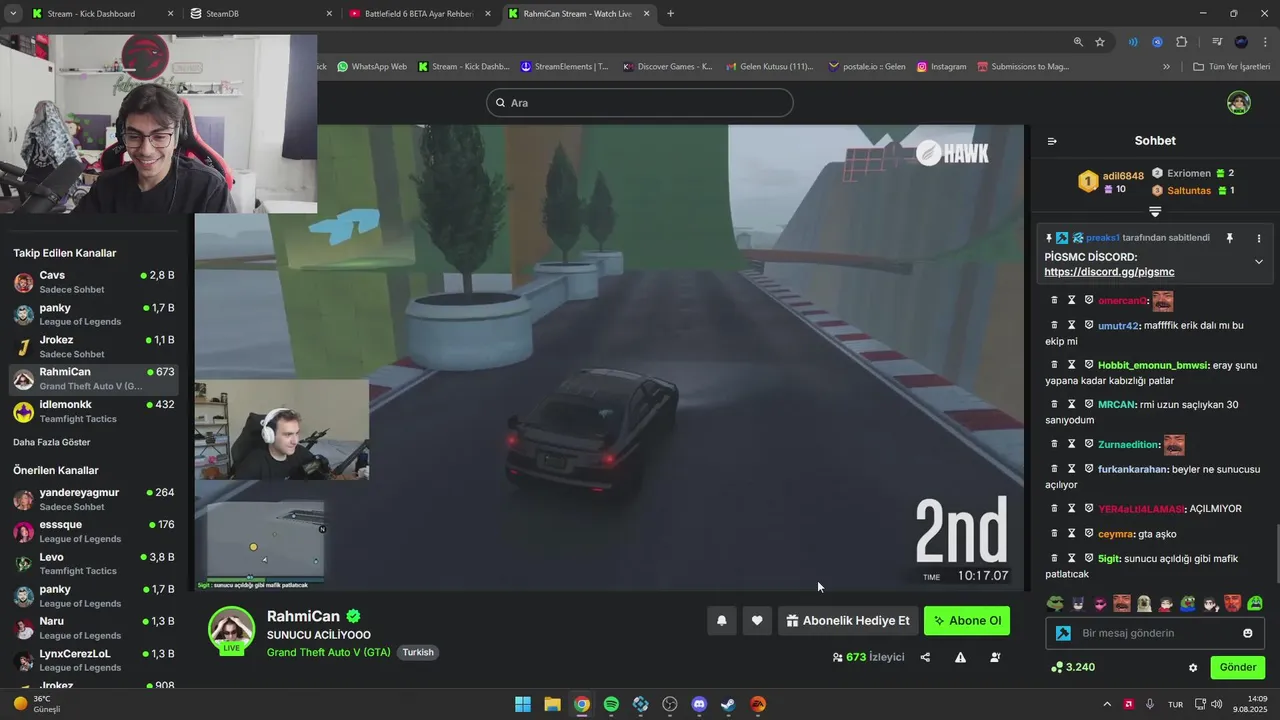Ban user MRCAN with shield icon
1280x720 pixels.
point(1089,404)
